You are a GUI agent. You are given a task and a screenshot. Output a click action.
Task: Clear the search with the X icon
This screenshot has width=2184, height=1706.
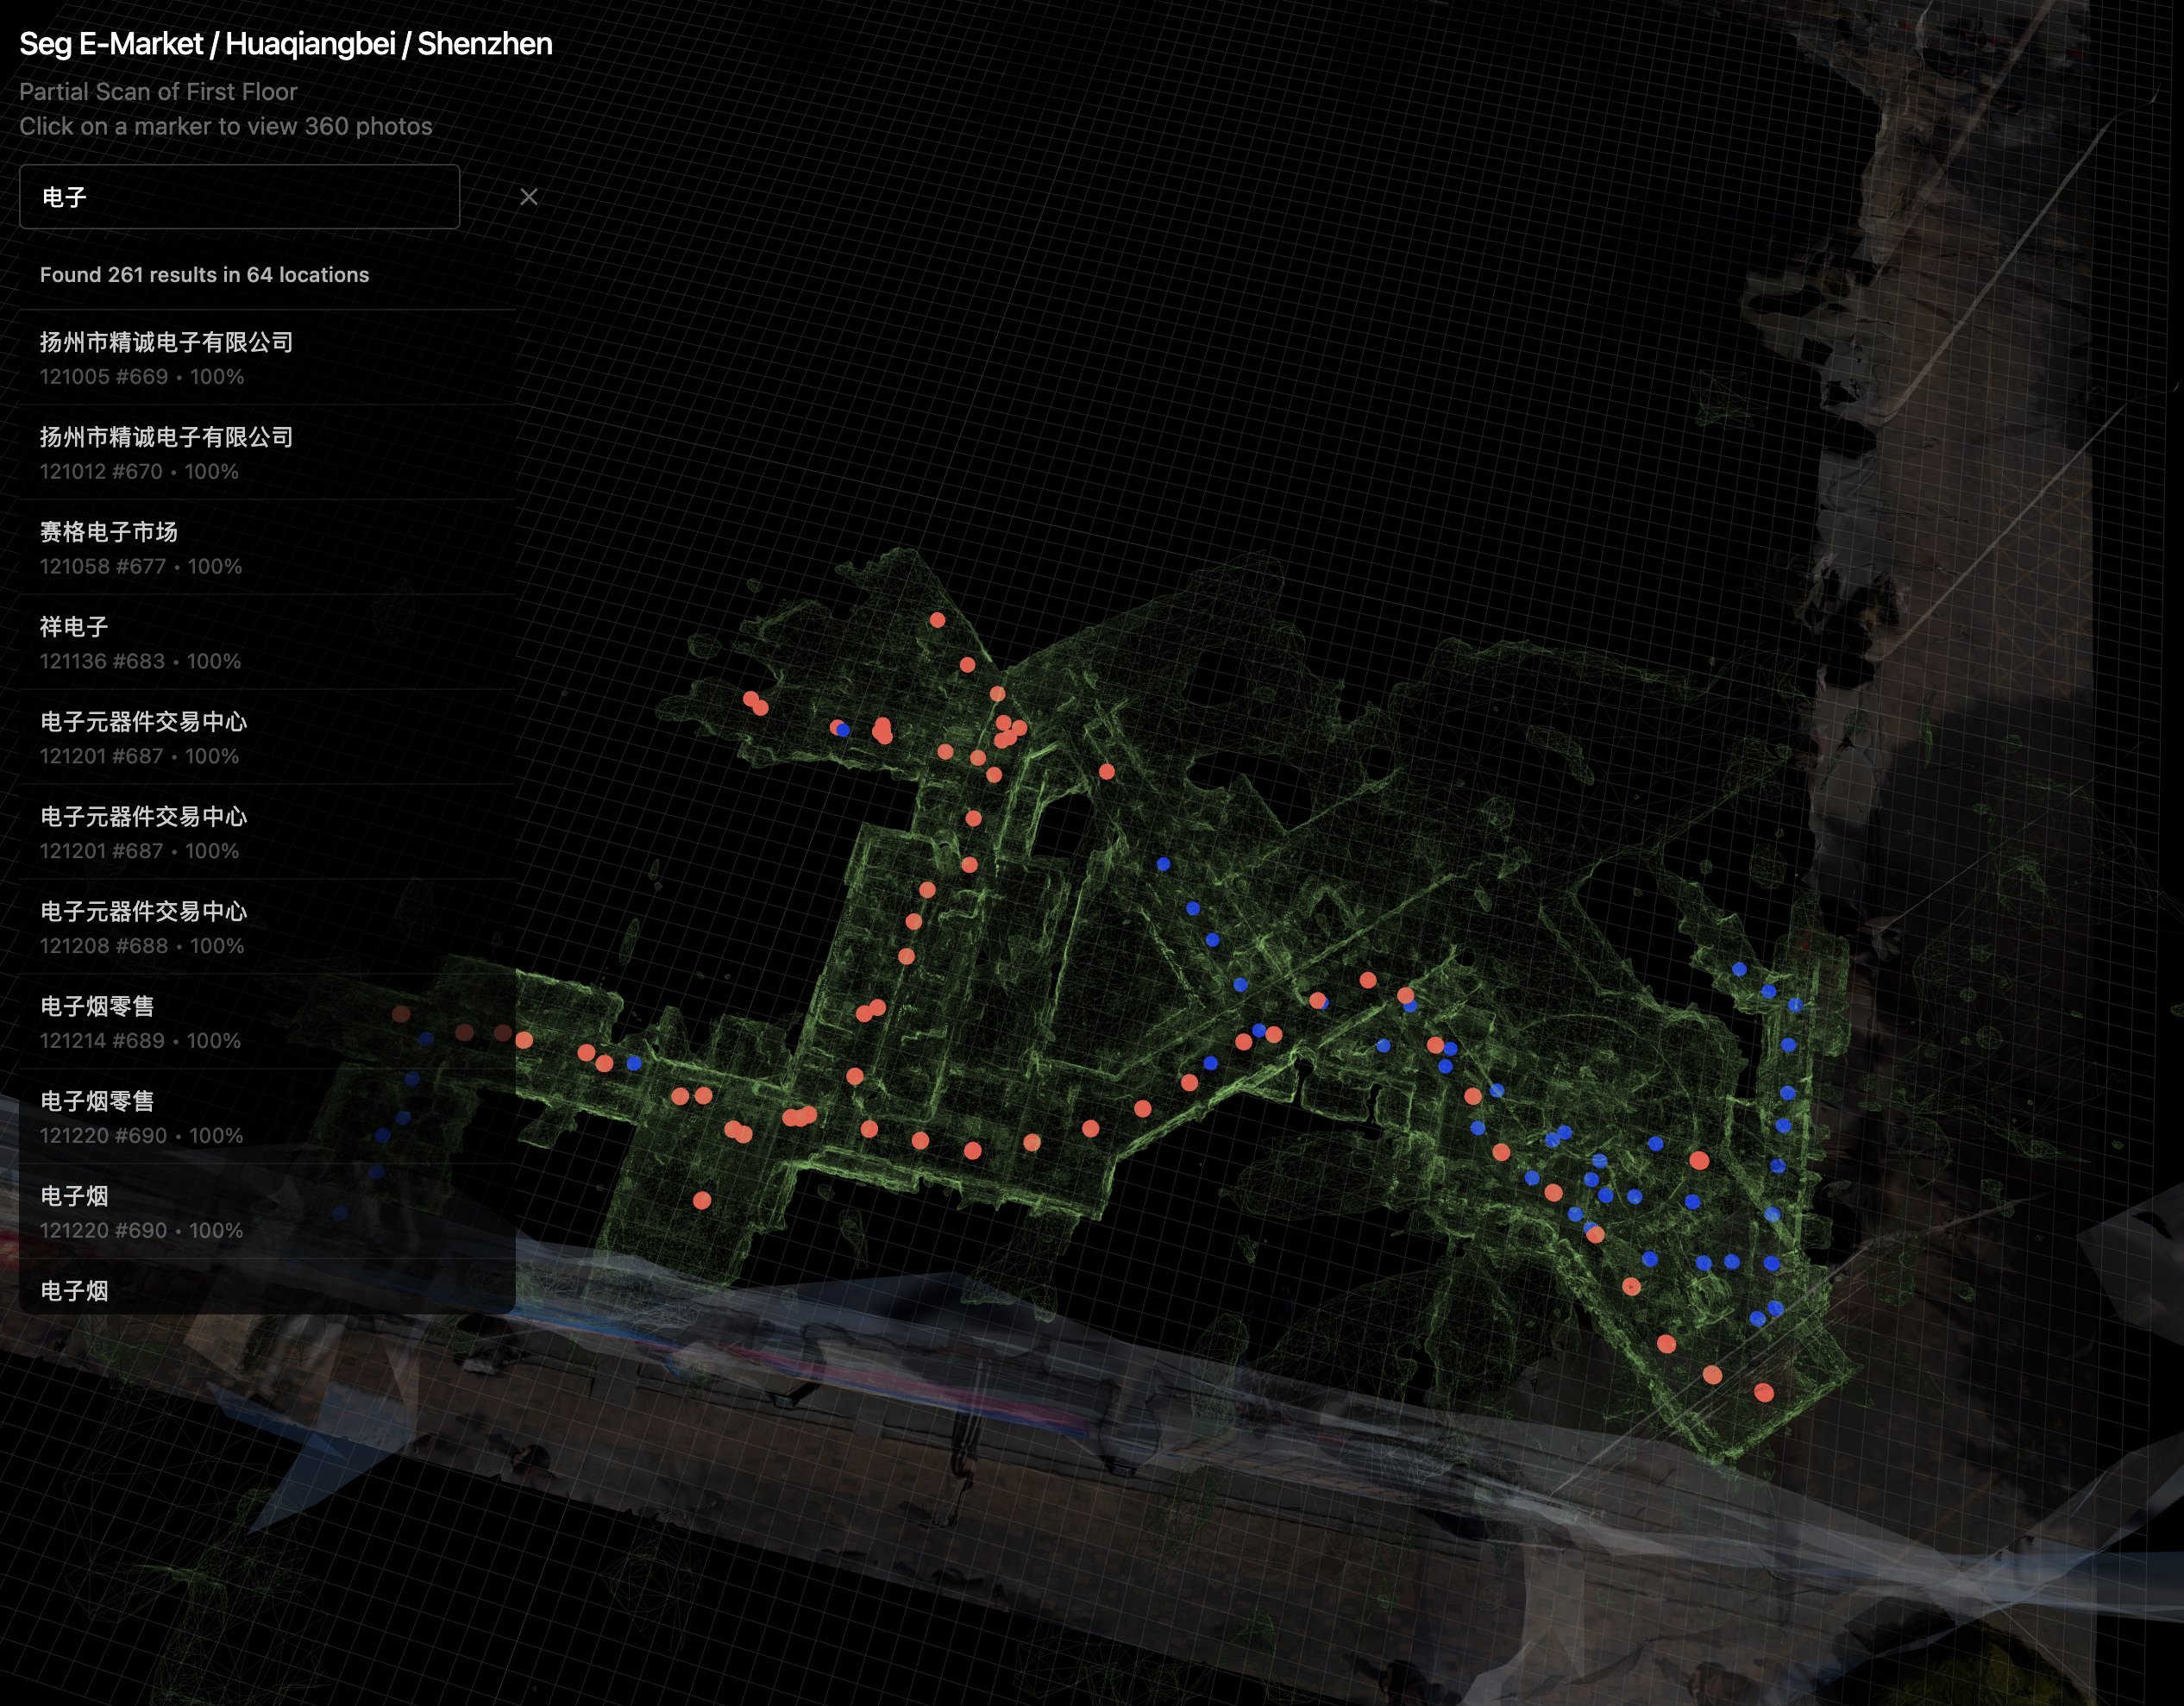click(528, 197)
